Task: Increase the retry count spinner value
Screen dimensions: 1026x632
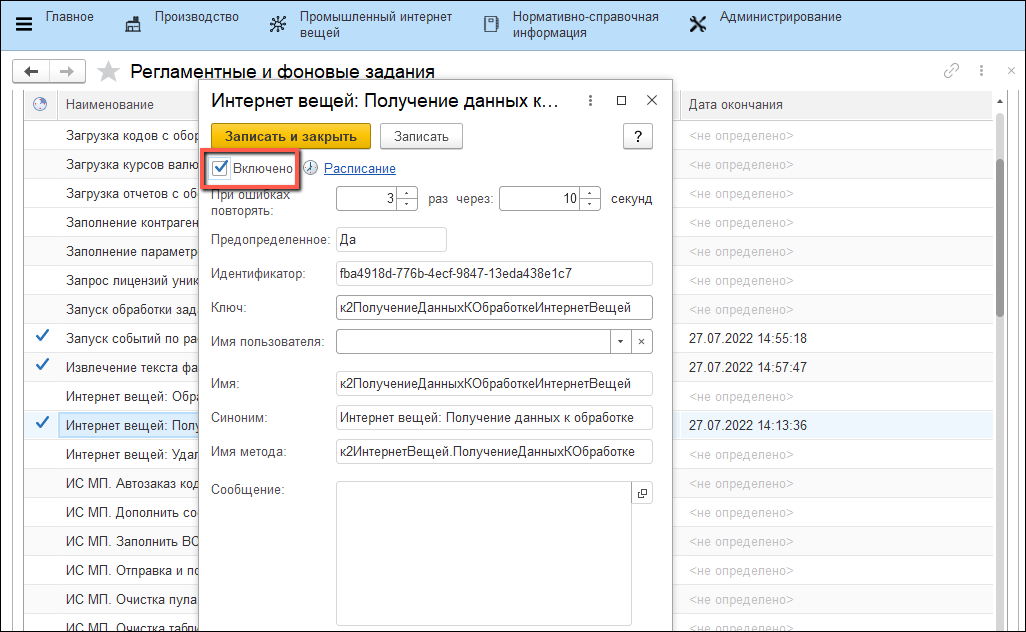Action: 406,193
